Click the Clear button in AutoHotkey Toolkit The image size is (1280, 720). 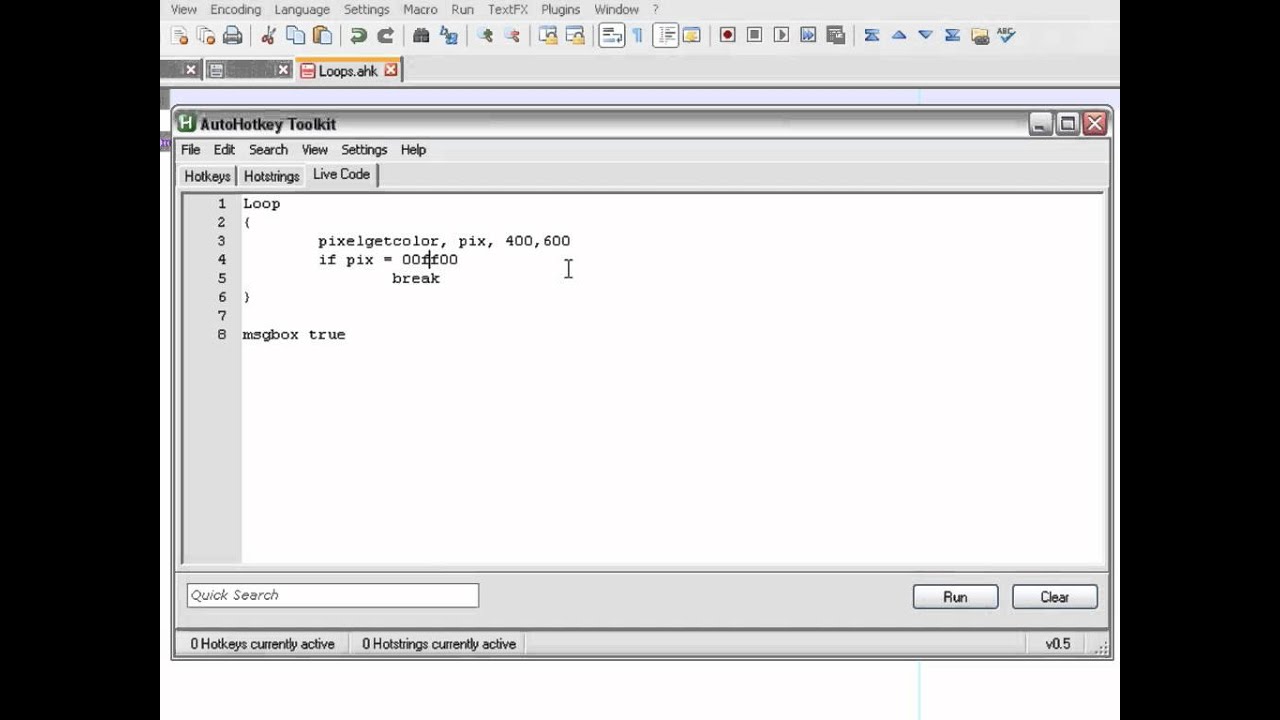(1054, 597)
